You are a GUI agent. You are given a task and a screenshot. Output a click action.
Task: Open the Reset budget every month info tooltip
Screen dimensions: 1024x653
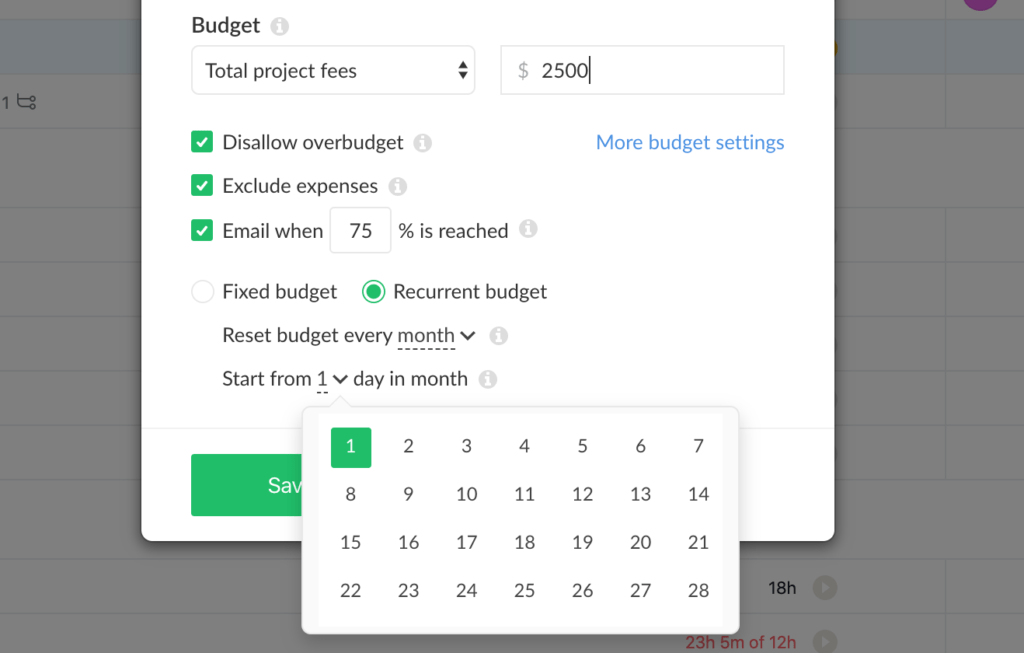pyautogui.click(x=498, y=335)
